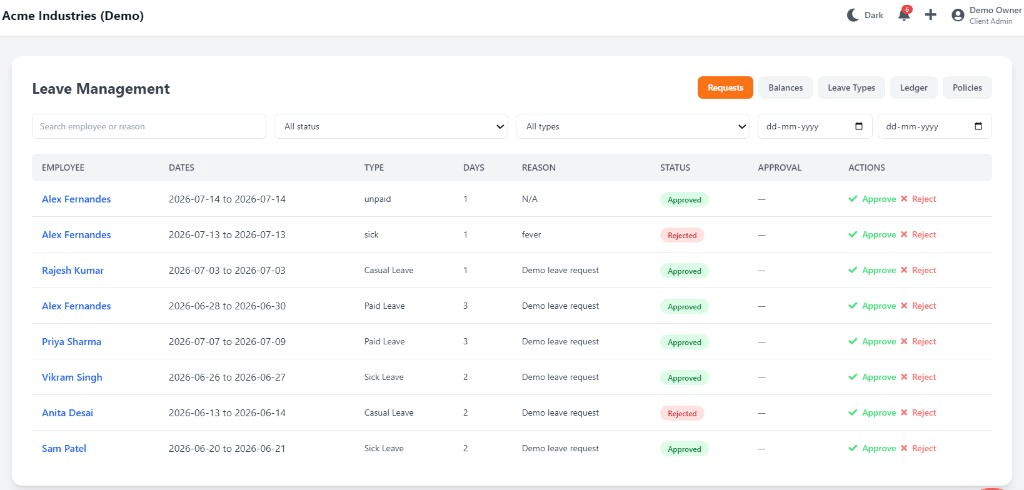Reject Alex Fernandes Paid Leave request

click(x=918, y=306)
